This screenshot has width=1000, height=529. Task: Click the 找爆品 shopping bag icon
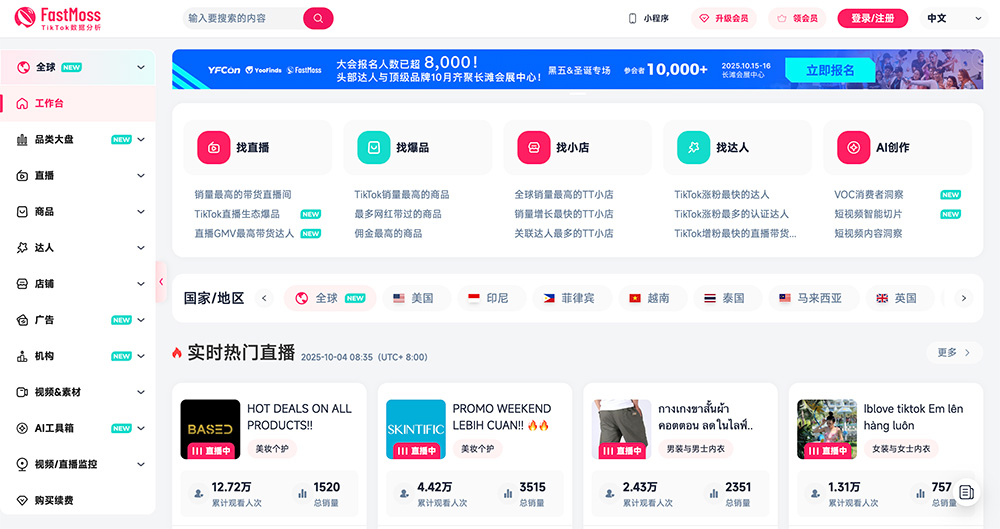374,147
